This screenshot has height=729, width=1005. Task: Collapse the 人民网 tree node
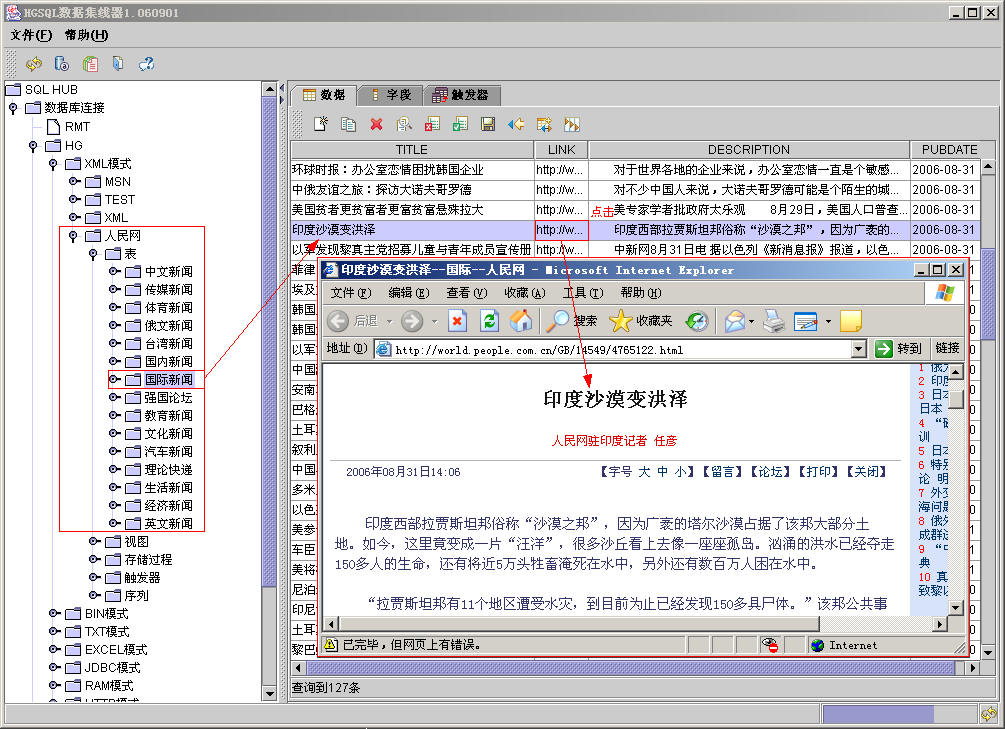[73, 236]
